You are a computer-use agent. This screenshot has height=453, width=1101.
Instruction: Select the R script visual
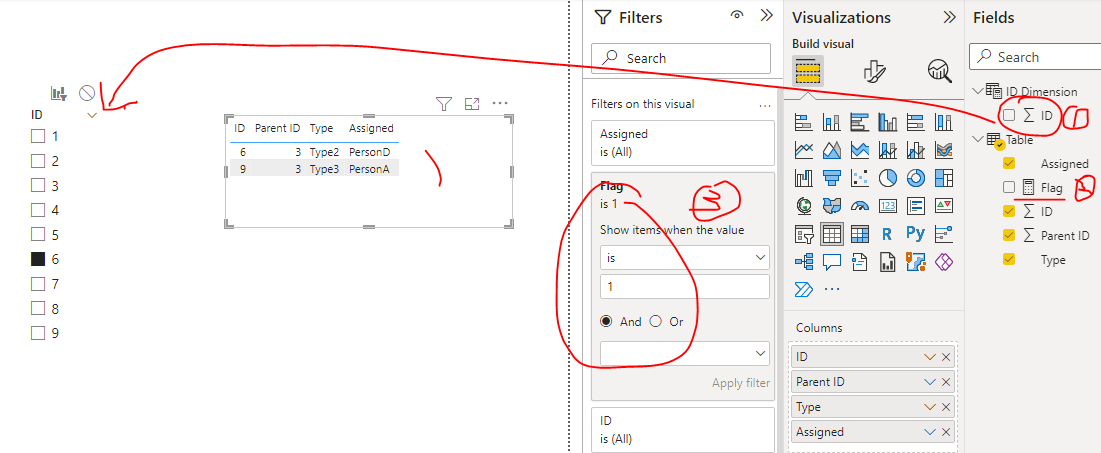click(888, 233)
